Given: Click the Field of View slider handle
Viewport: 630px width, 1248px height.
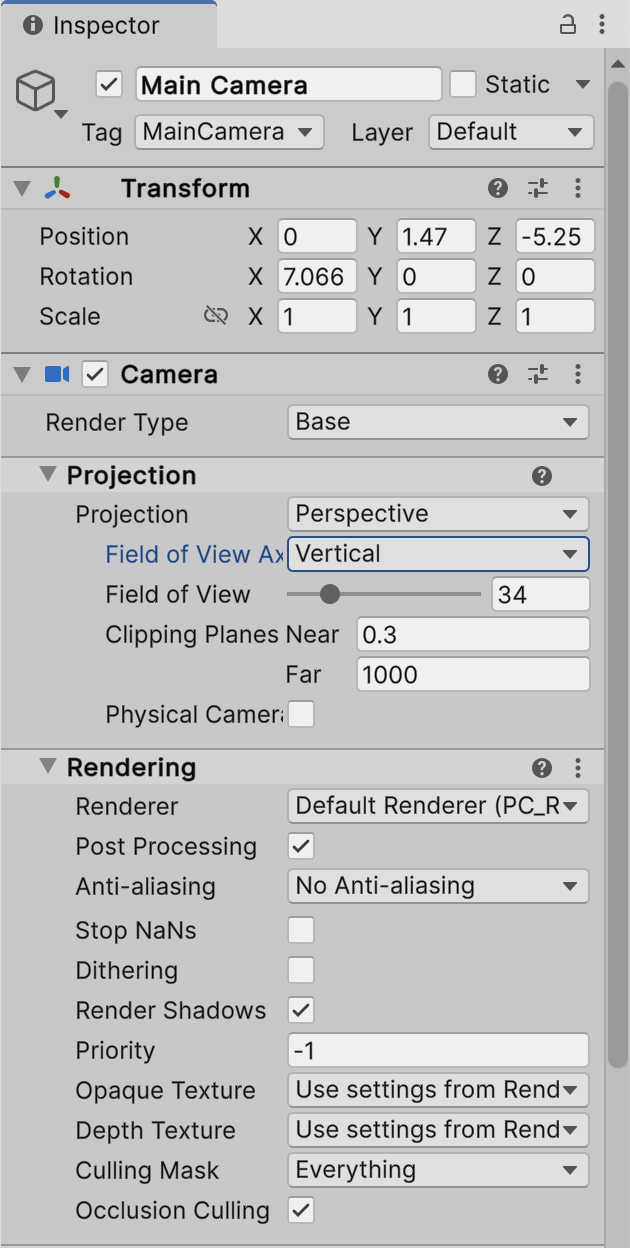Looking at the screenshot, I should tap(329, 595).
